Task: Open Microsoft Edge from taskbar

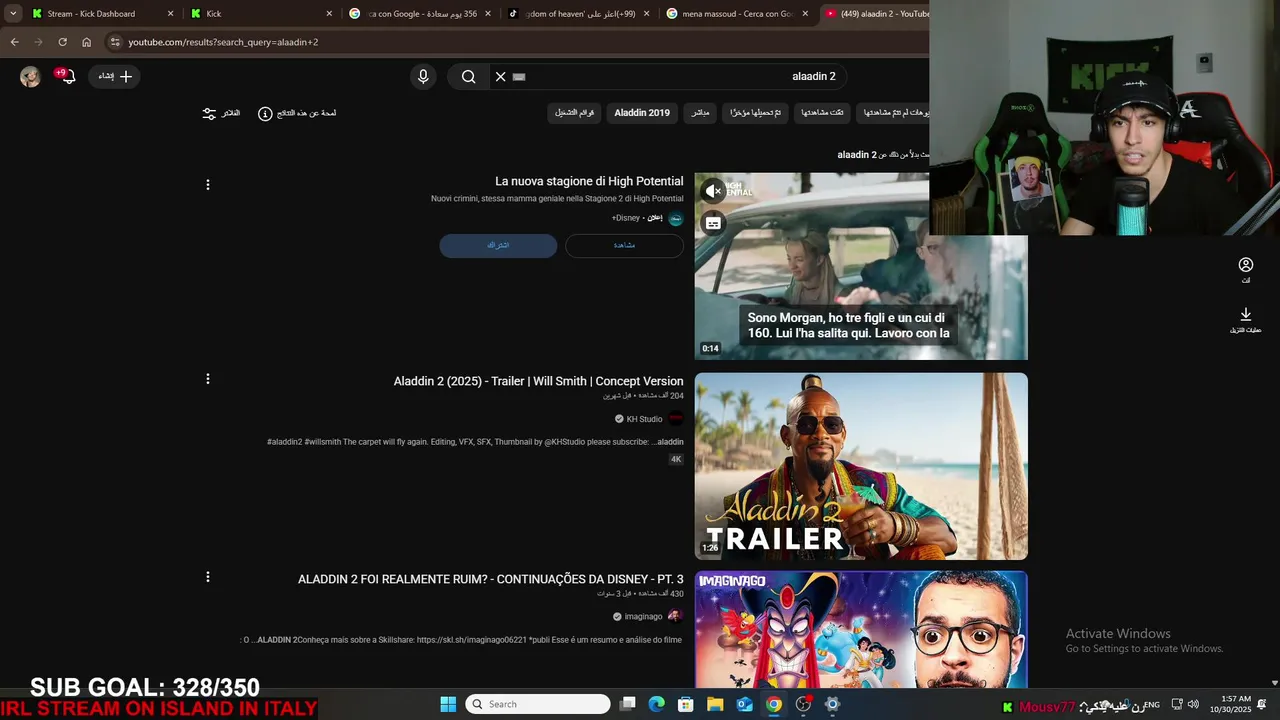Action: coord(656,704)
